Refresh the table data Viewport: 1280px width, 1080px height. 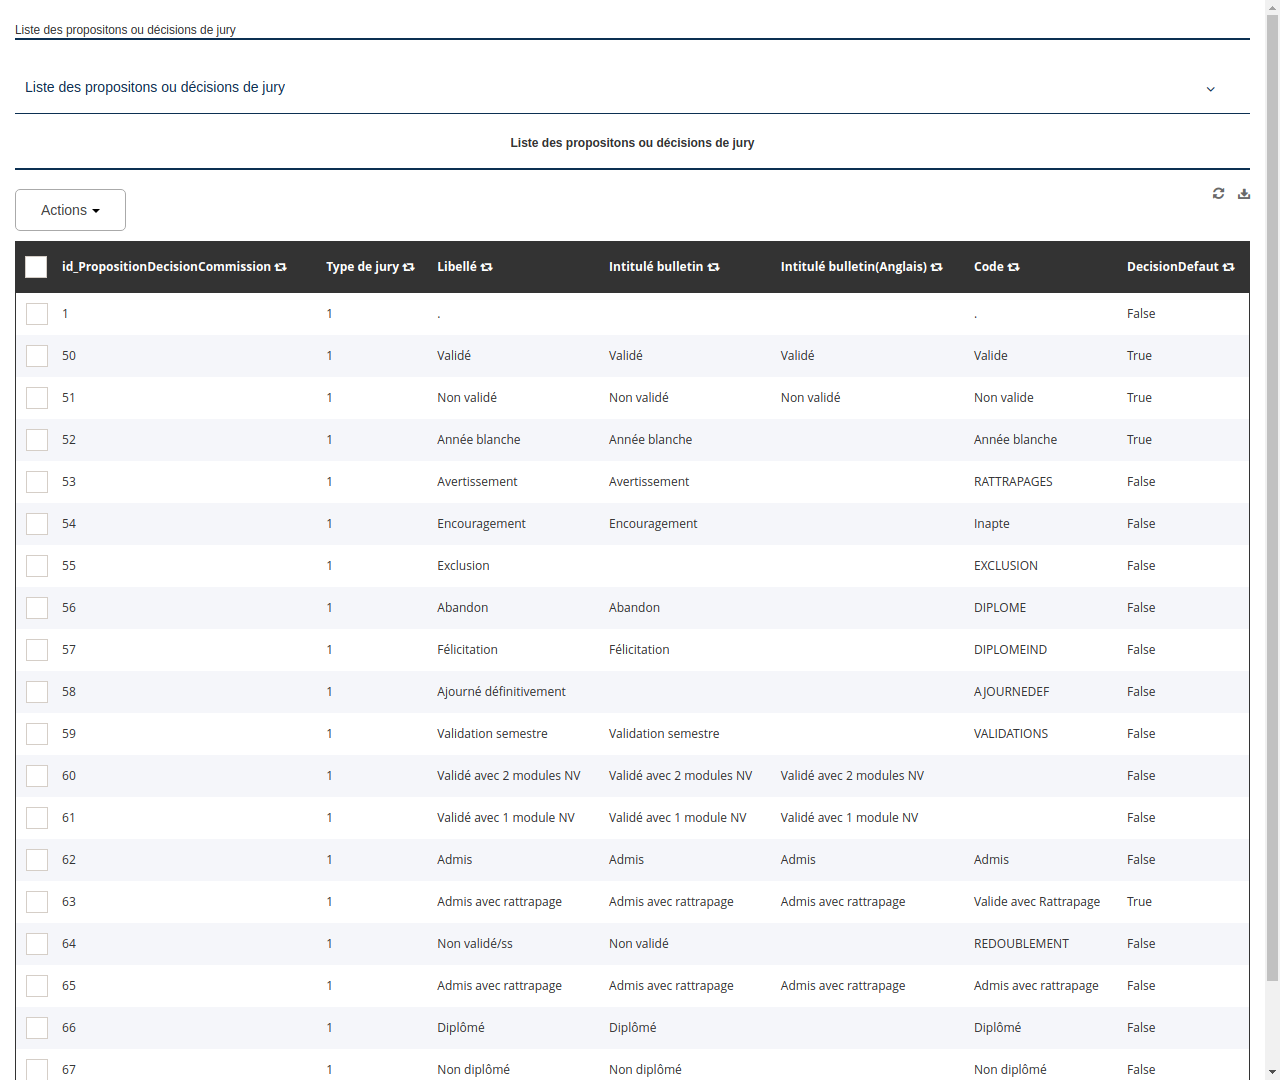coord(1218,193)
